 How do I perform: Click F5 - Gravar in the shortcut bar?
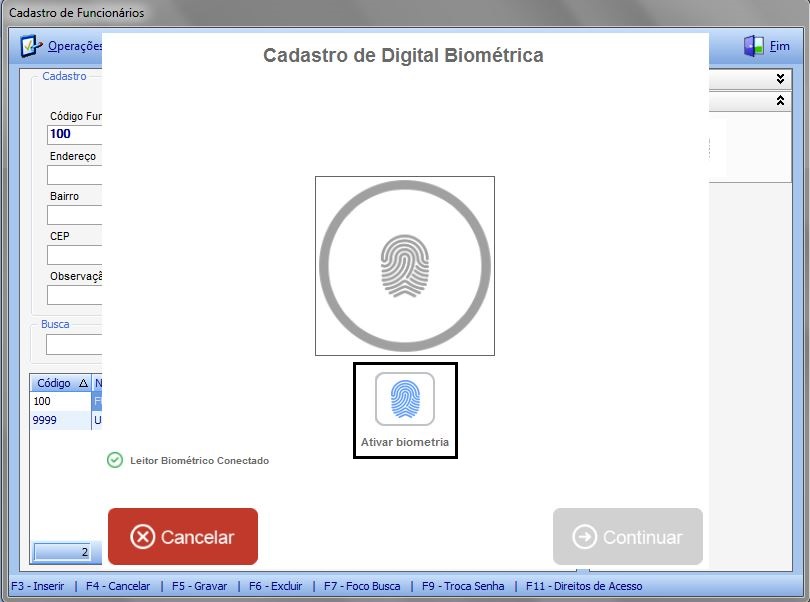[199, 586]
